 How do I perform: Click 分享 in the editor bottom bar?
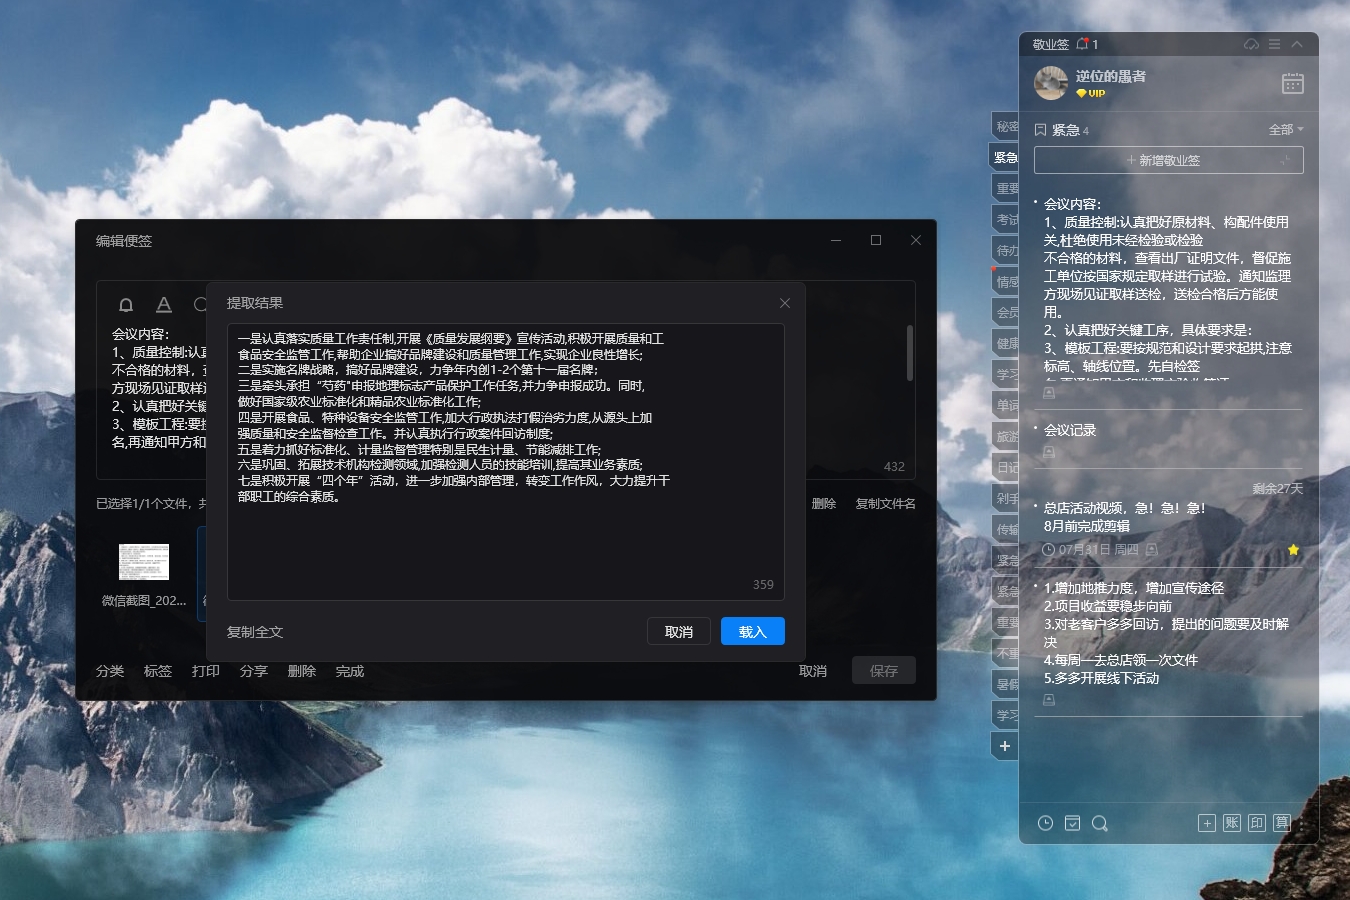[x=254, y=671]
